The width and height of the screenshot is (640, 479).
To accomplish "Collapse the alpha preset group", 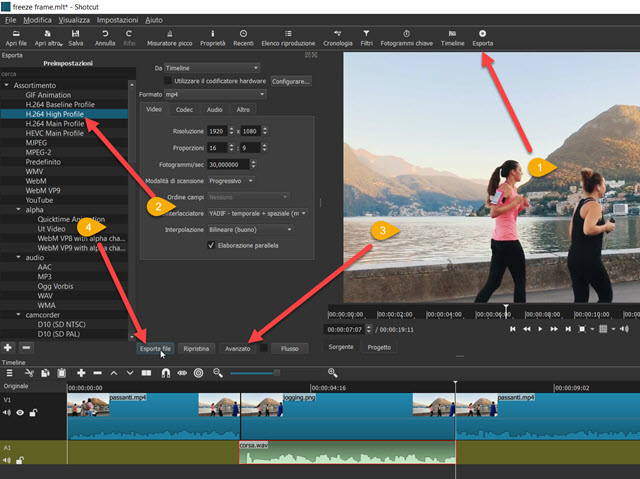I will tap(18, 209).
